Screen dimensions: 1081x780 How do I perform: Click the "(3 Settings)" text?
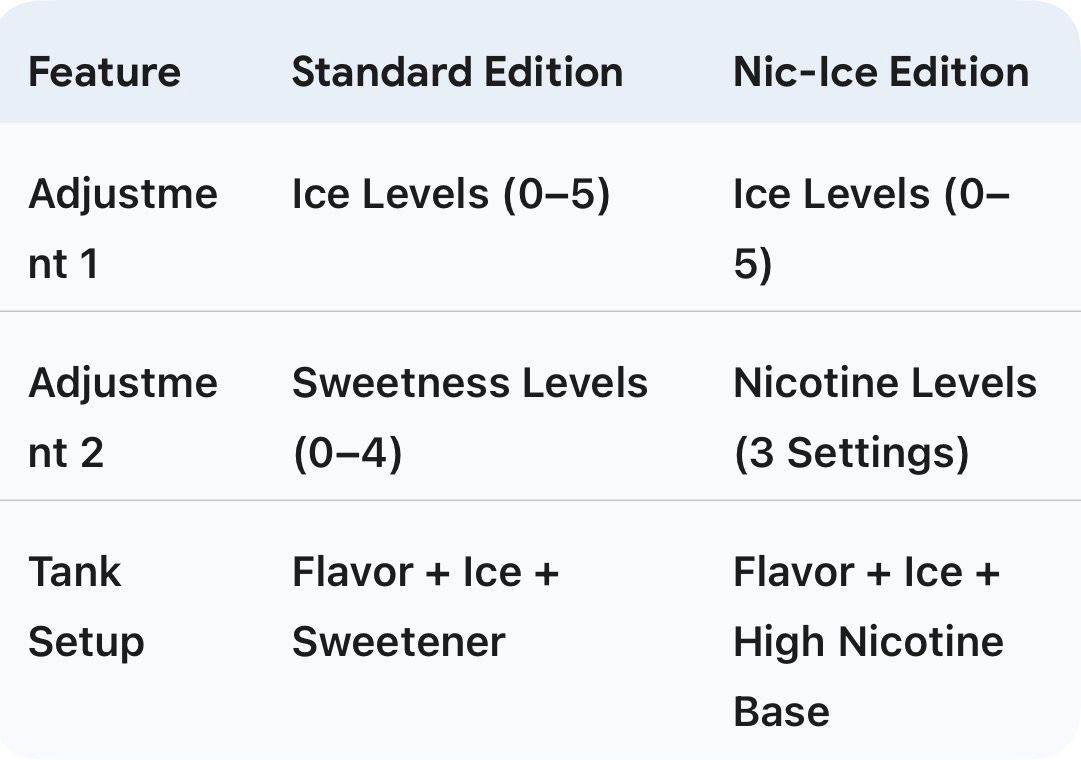(x=851, y=454)
